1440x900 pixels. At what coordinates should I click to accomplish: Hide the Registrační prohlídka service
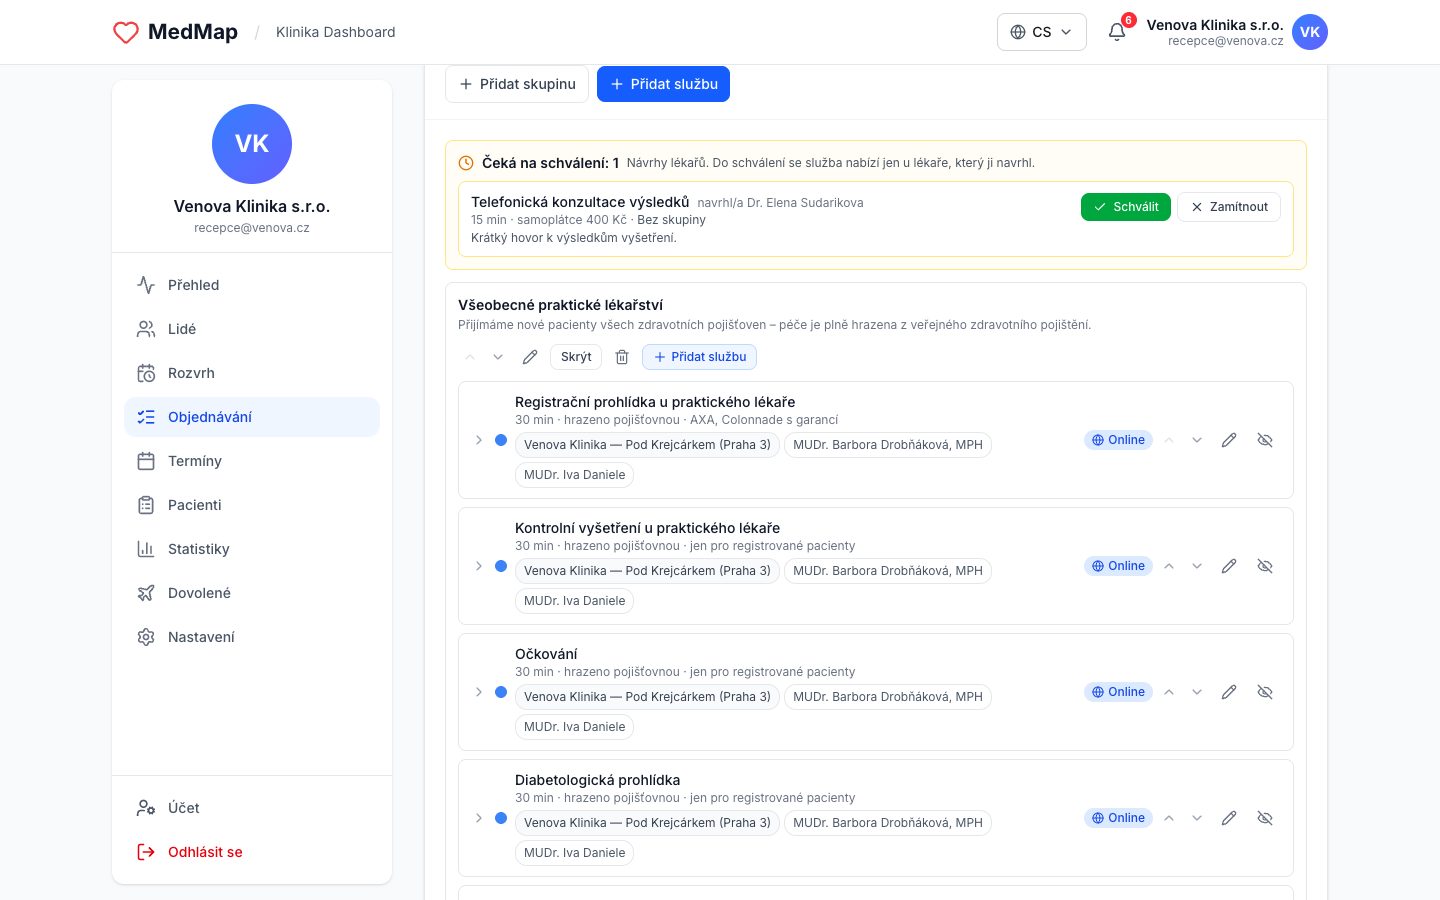[1265, 440]
